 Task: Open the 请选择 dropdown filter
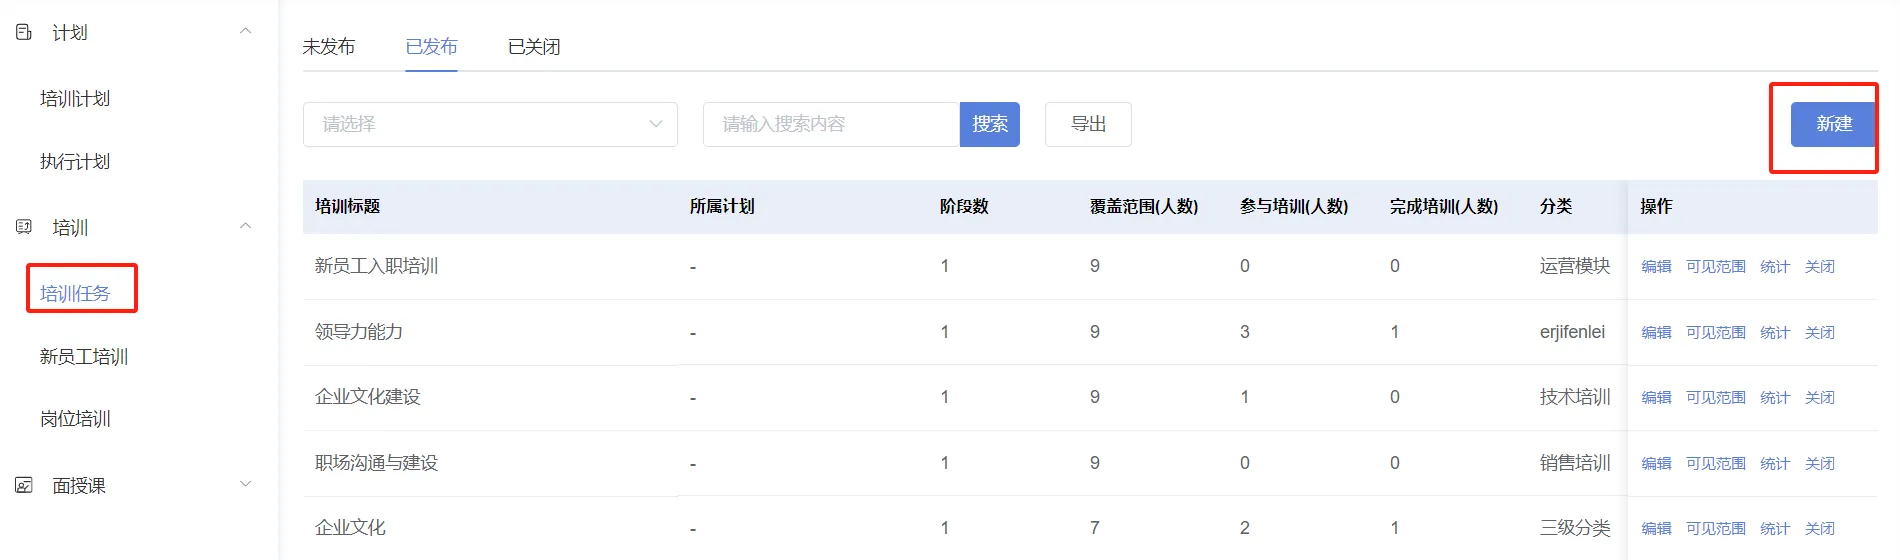490,124
